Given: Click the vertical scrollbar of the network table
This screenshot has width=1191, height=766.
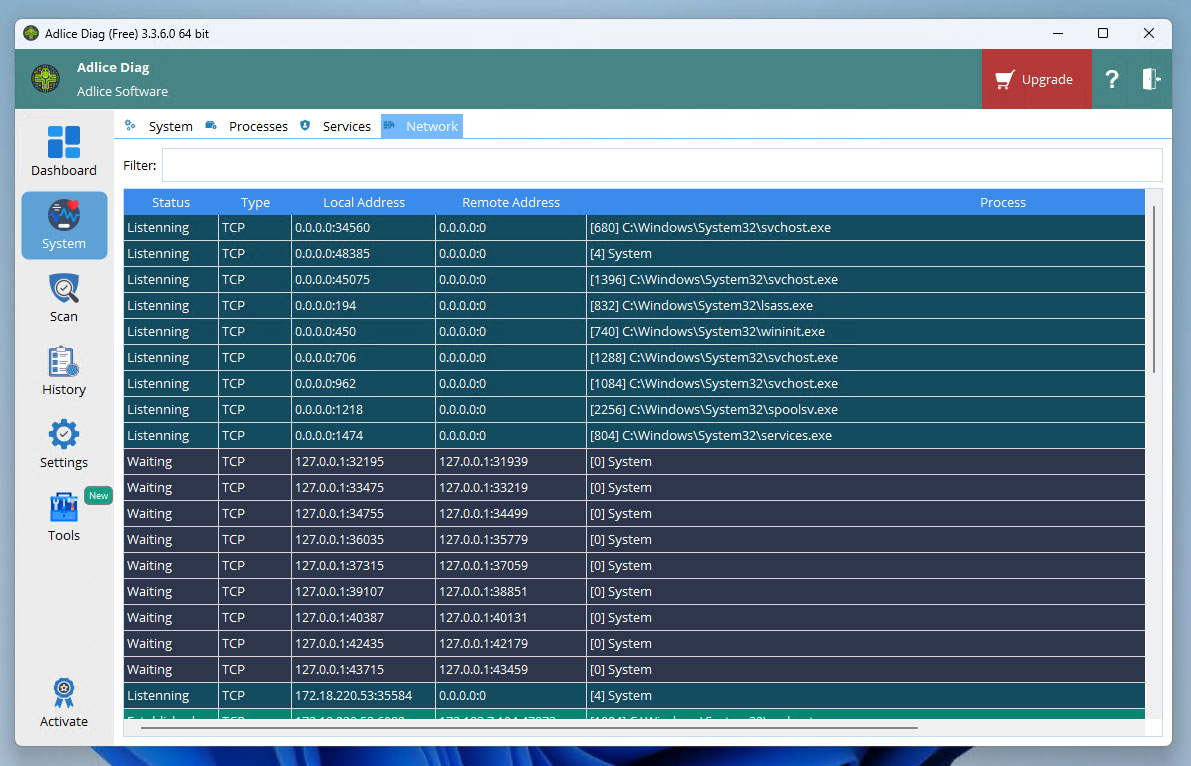Looking at the screenshot, I should pyautogui.click(x=1154, y=290).
